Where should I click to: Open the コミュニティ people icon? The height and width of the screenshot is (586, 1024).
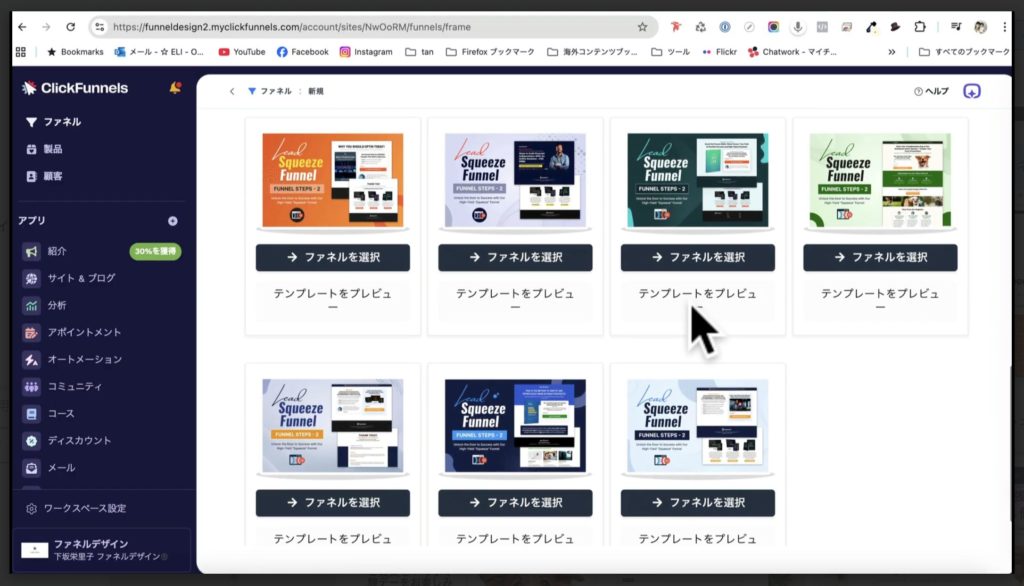32,386
